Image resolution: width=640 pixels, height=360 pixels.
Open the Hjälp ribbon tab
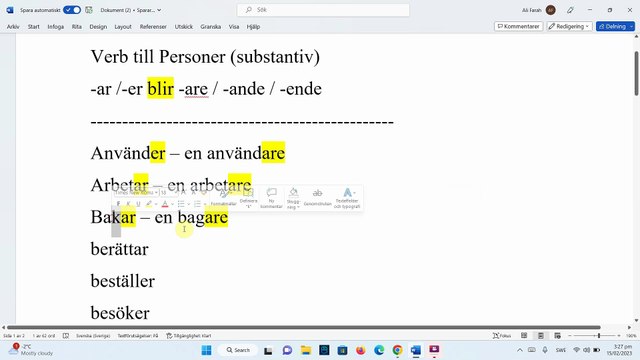[253, 27]
